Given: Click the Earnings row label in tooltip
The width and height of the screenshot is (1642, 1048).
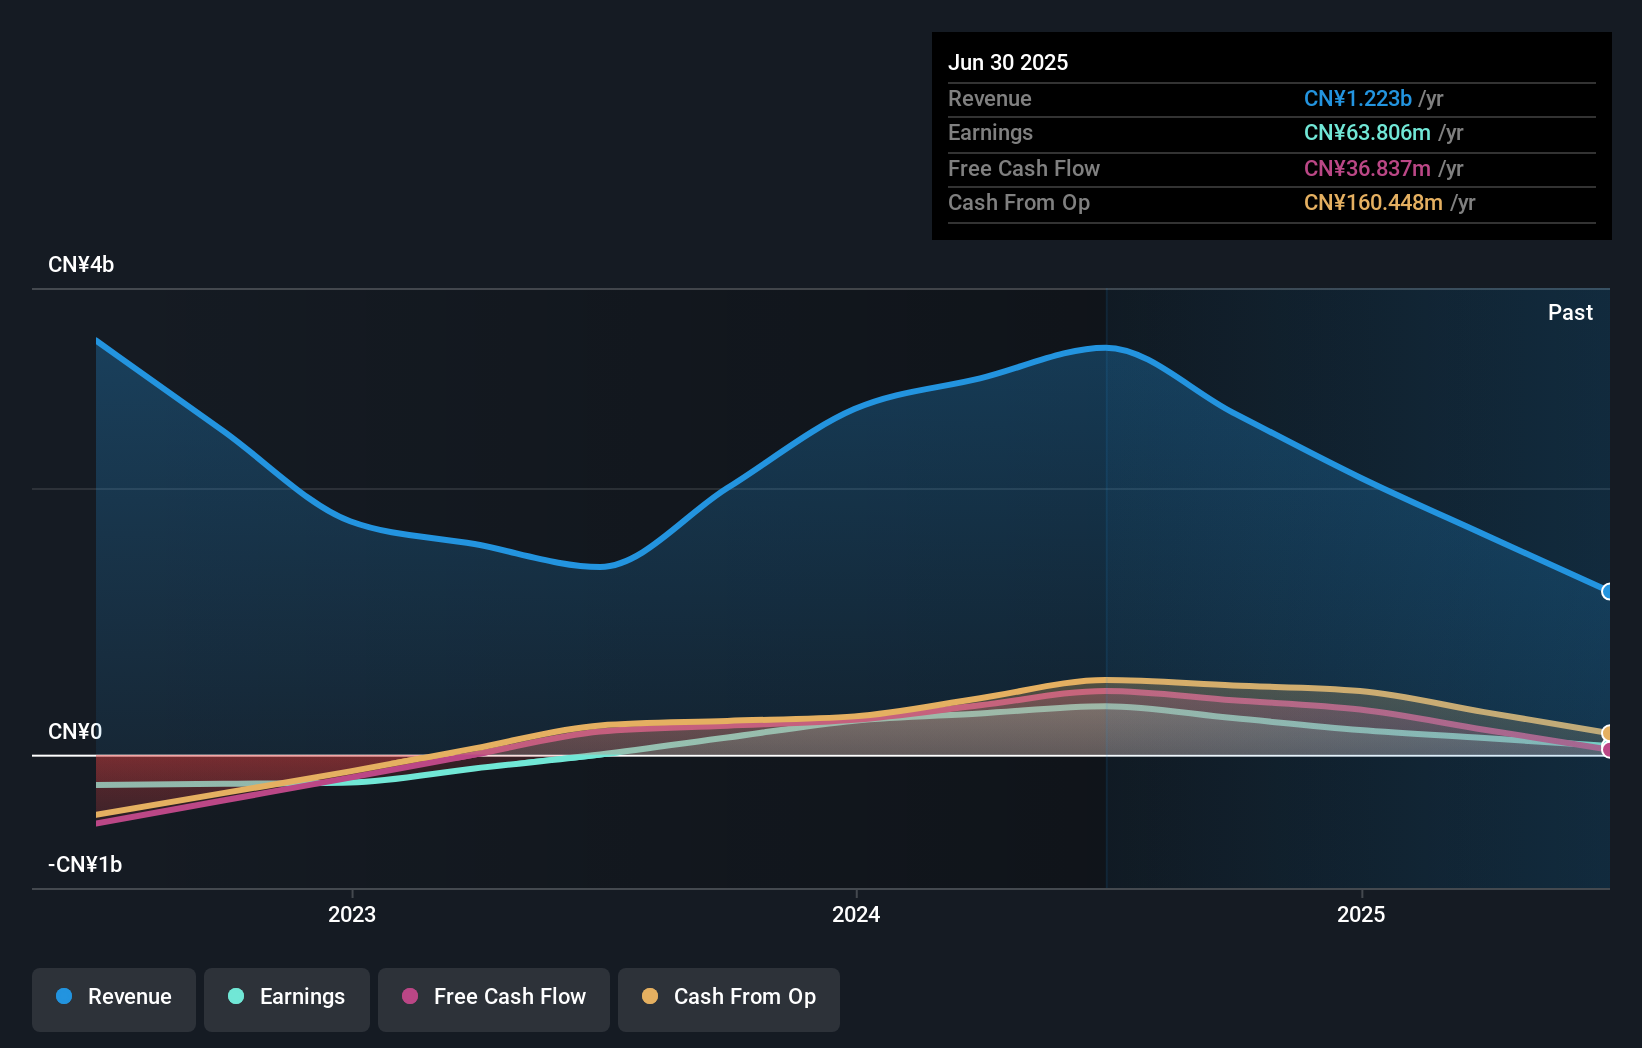Looking at the screenshot, I should pos(990,132).
